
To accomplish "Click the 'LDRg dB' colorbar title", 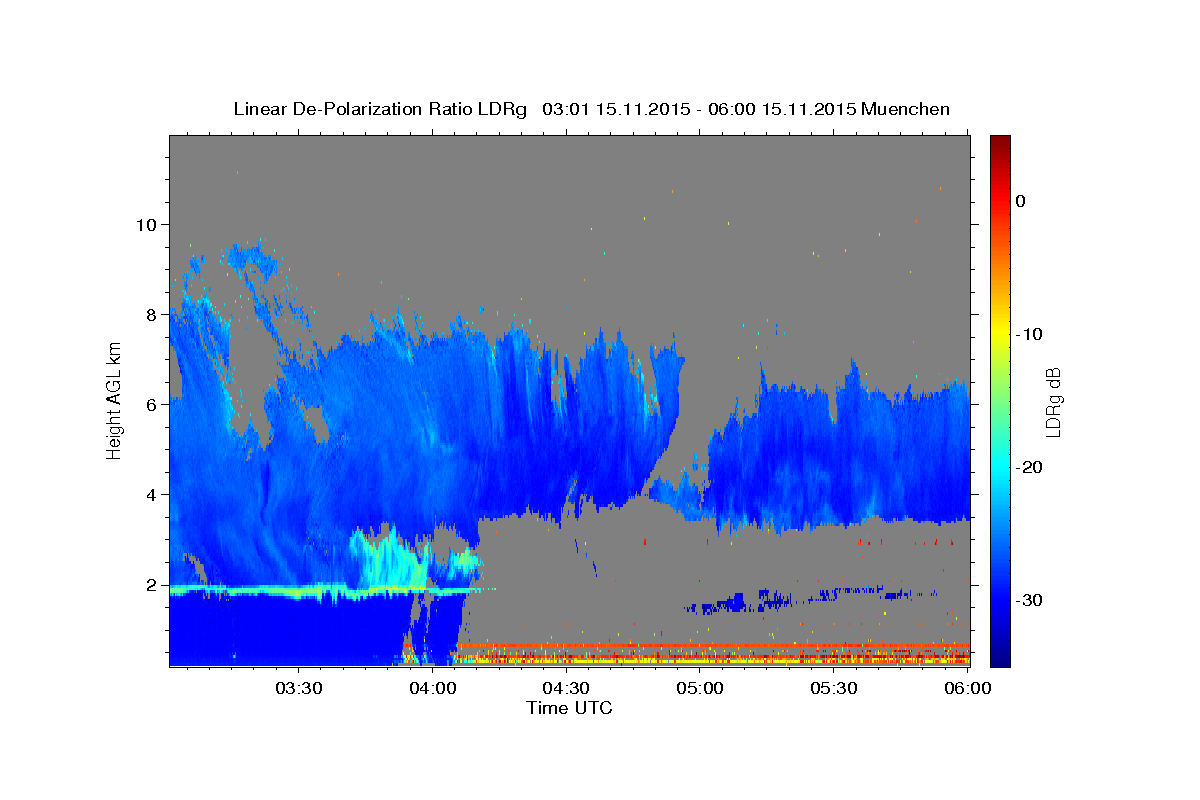I will point(1054,402).
